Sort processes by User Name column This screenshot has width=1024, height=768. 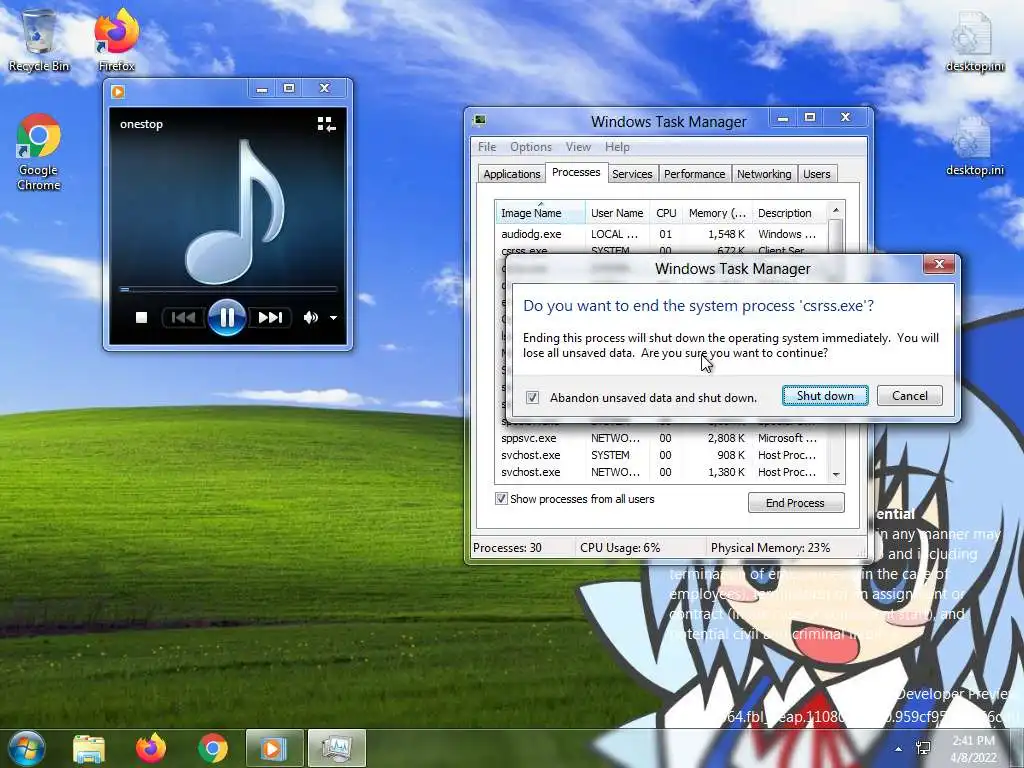[617, 213]
